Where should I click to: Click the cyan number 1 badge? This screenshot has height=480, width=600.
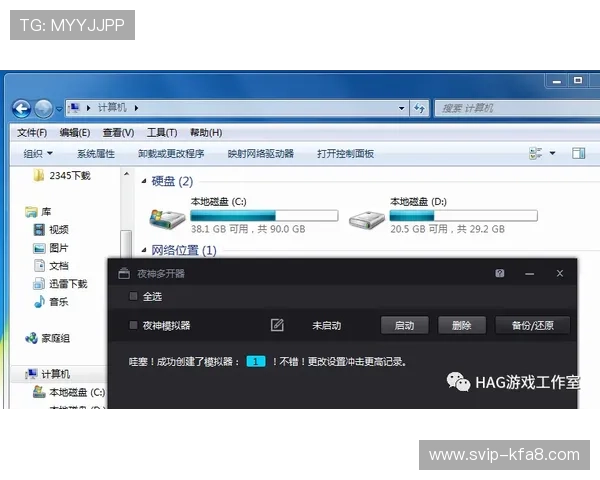256,361
